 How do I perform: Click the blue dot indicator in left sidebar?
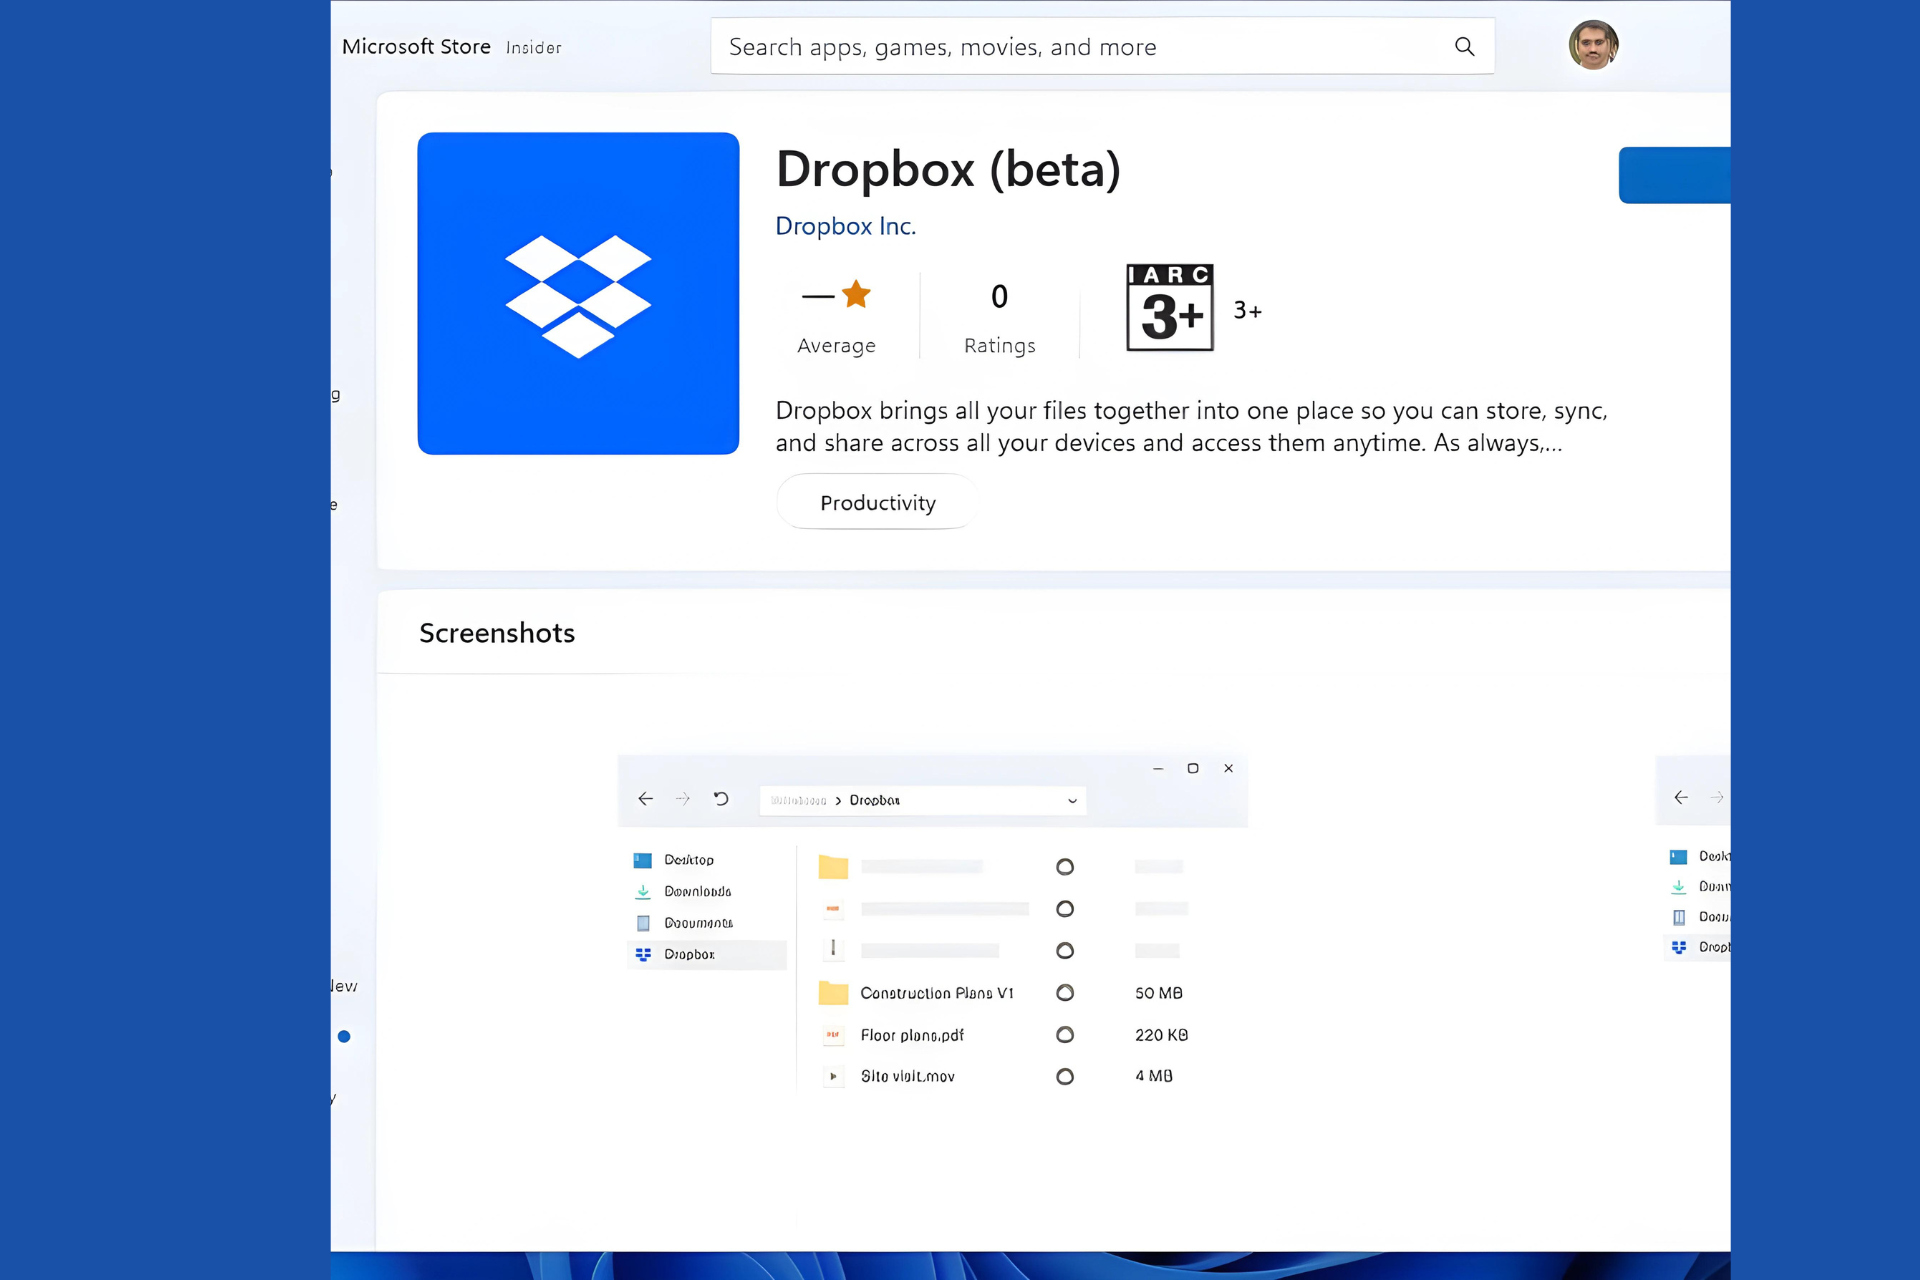pos(344,1036)
